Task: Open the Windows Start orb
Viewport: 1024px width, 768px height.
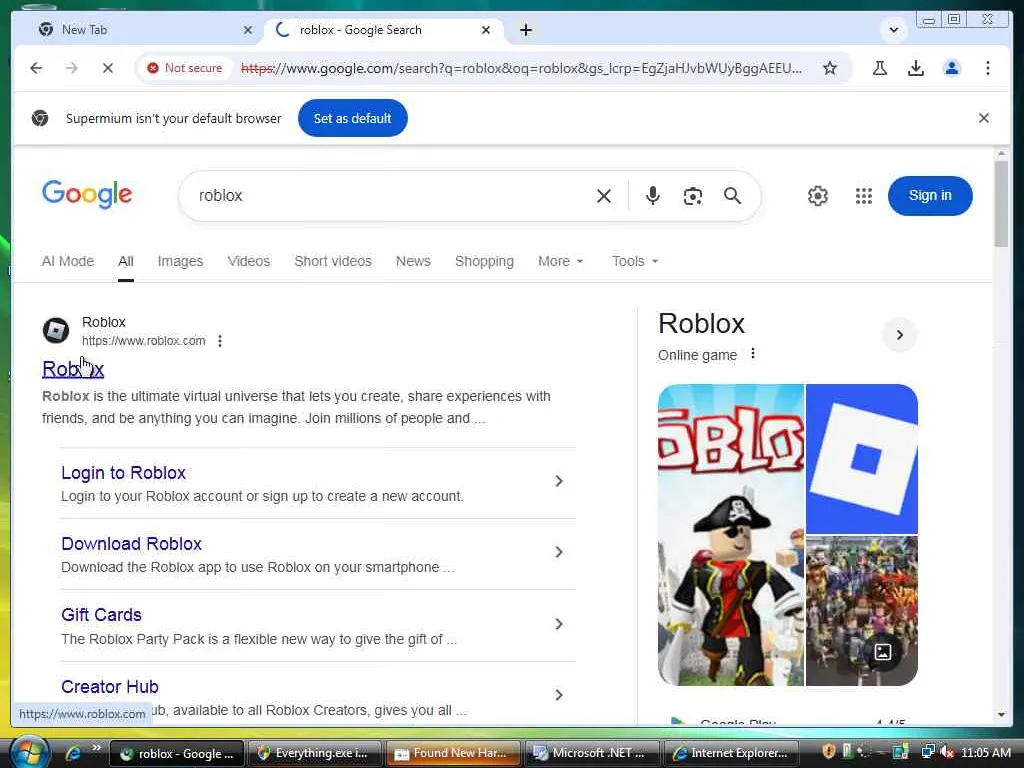Action: coord(29,752)
